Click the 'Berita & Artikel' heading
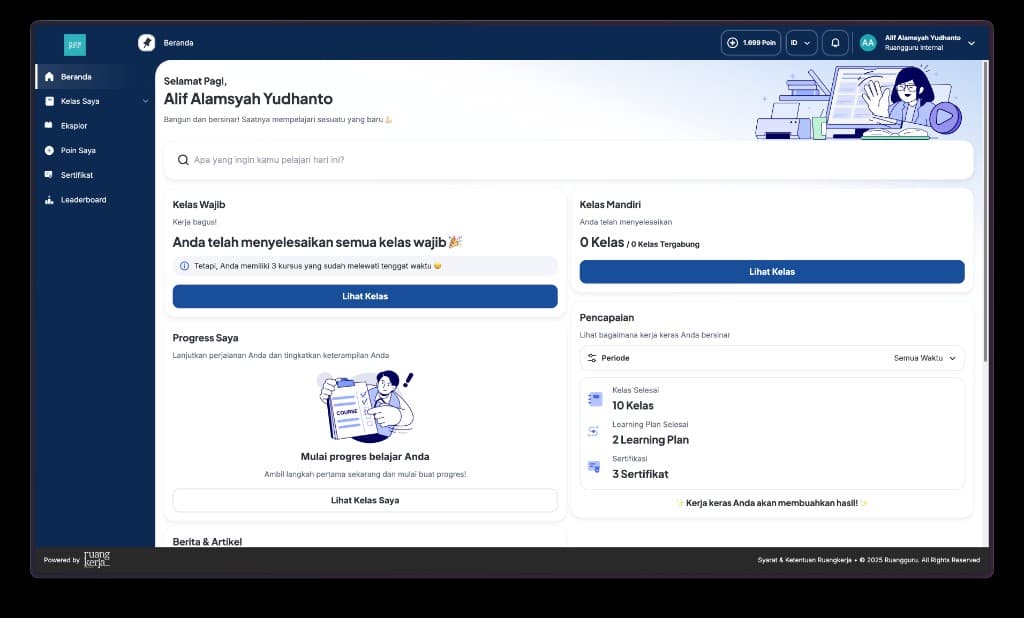The width and height of the screenshot is (1024, 618). (x=207, y=542)
